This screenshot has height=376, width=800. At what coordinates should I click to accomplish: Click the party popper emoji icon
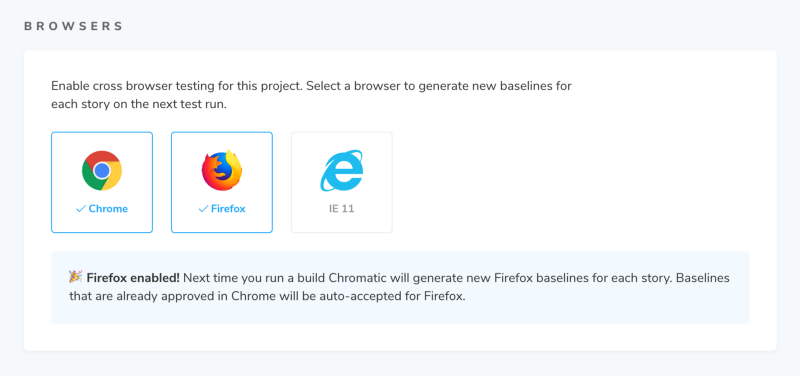pos(76,277)
